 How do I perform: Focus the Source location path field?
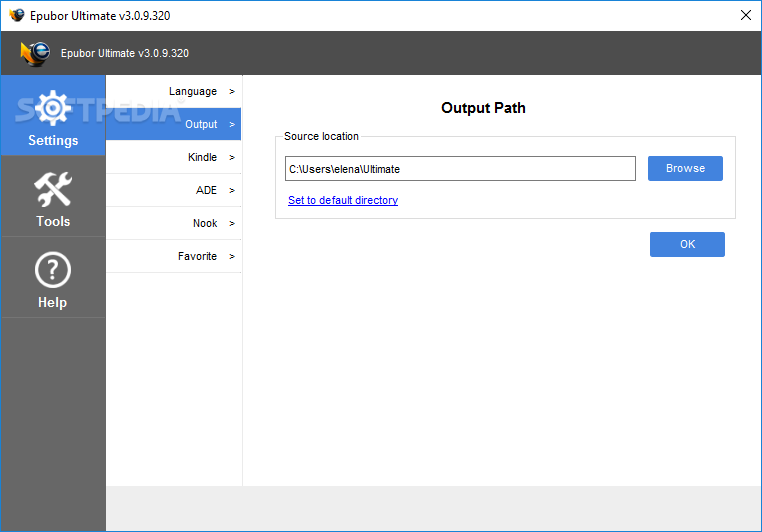pyautogui.click(x=460, y=169)
